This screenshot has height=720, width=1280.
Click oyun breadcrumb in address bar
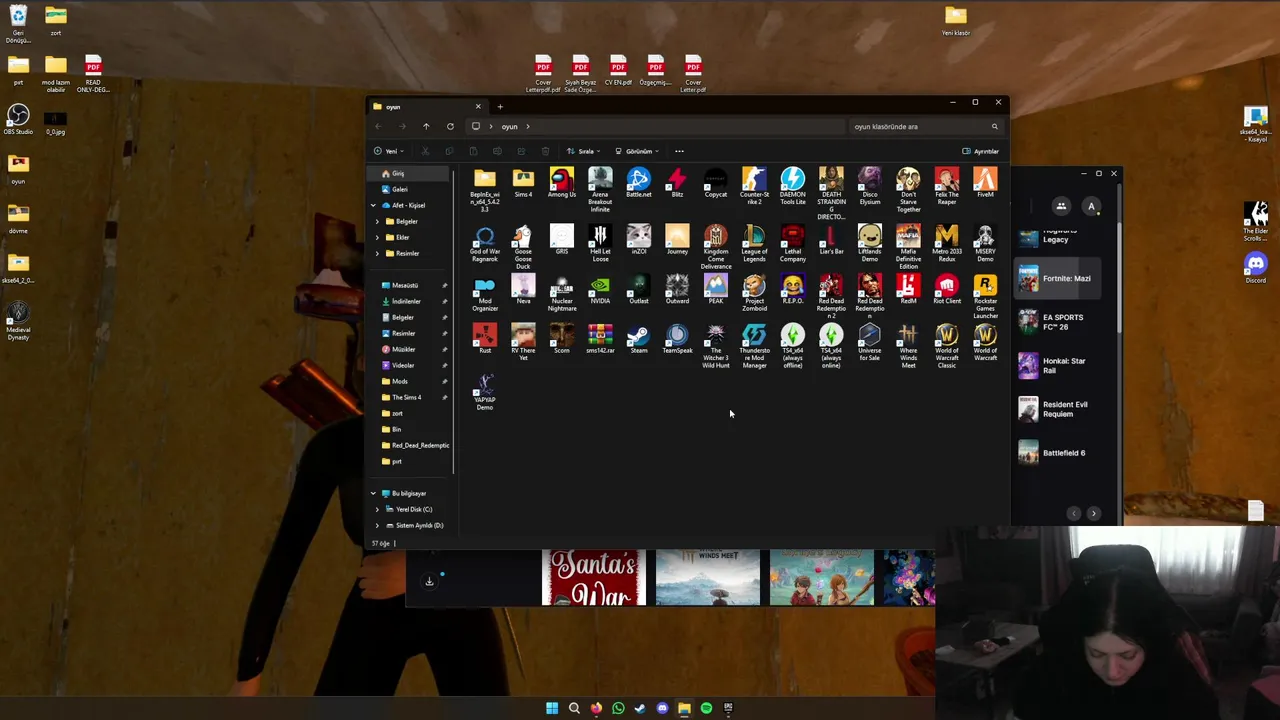[x=509, y=127]
